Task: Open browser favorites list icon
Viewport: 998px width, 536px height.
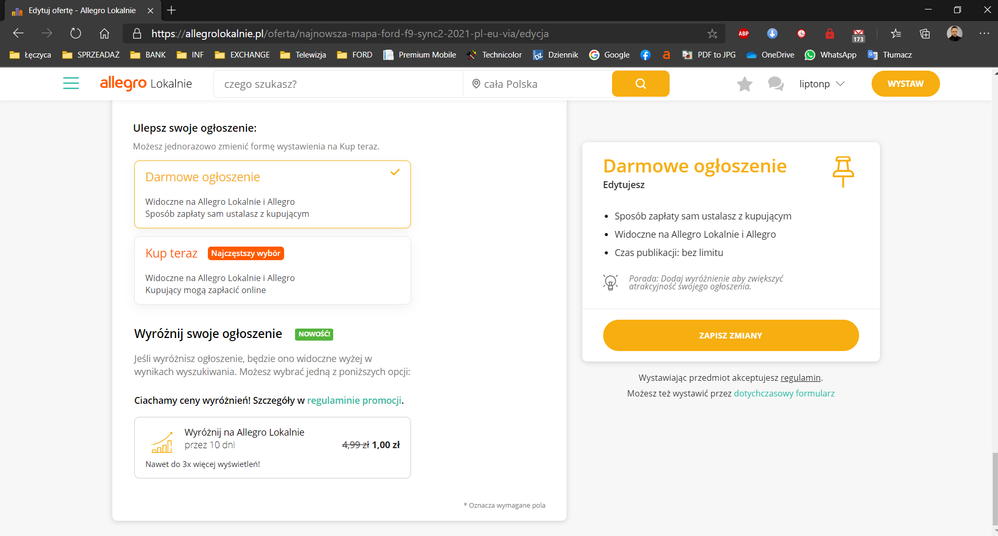Action: point(896,34)
